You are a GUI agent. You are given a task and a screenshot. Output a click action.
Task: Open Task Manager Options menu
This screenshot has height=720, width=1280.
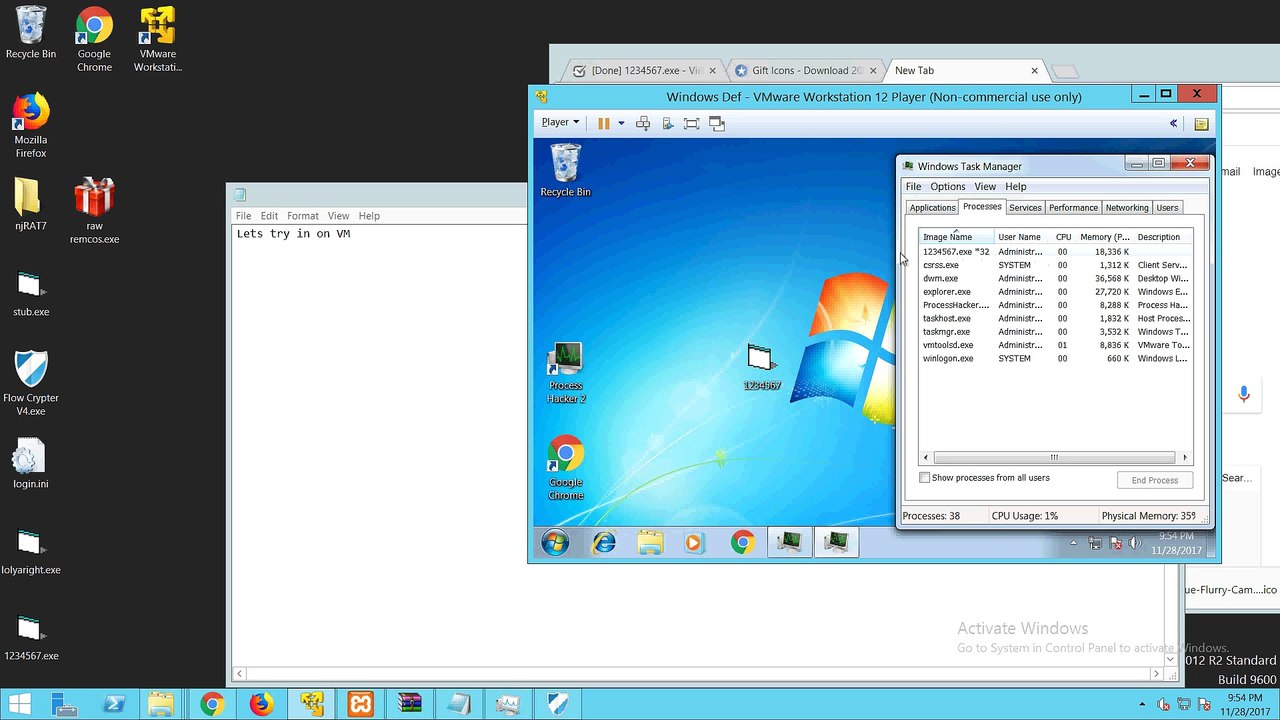(x=948, y=186)
